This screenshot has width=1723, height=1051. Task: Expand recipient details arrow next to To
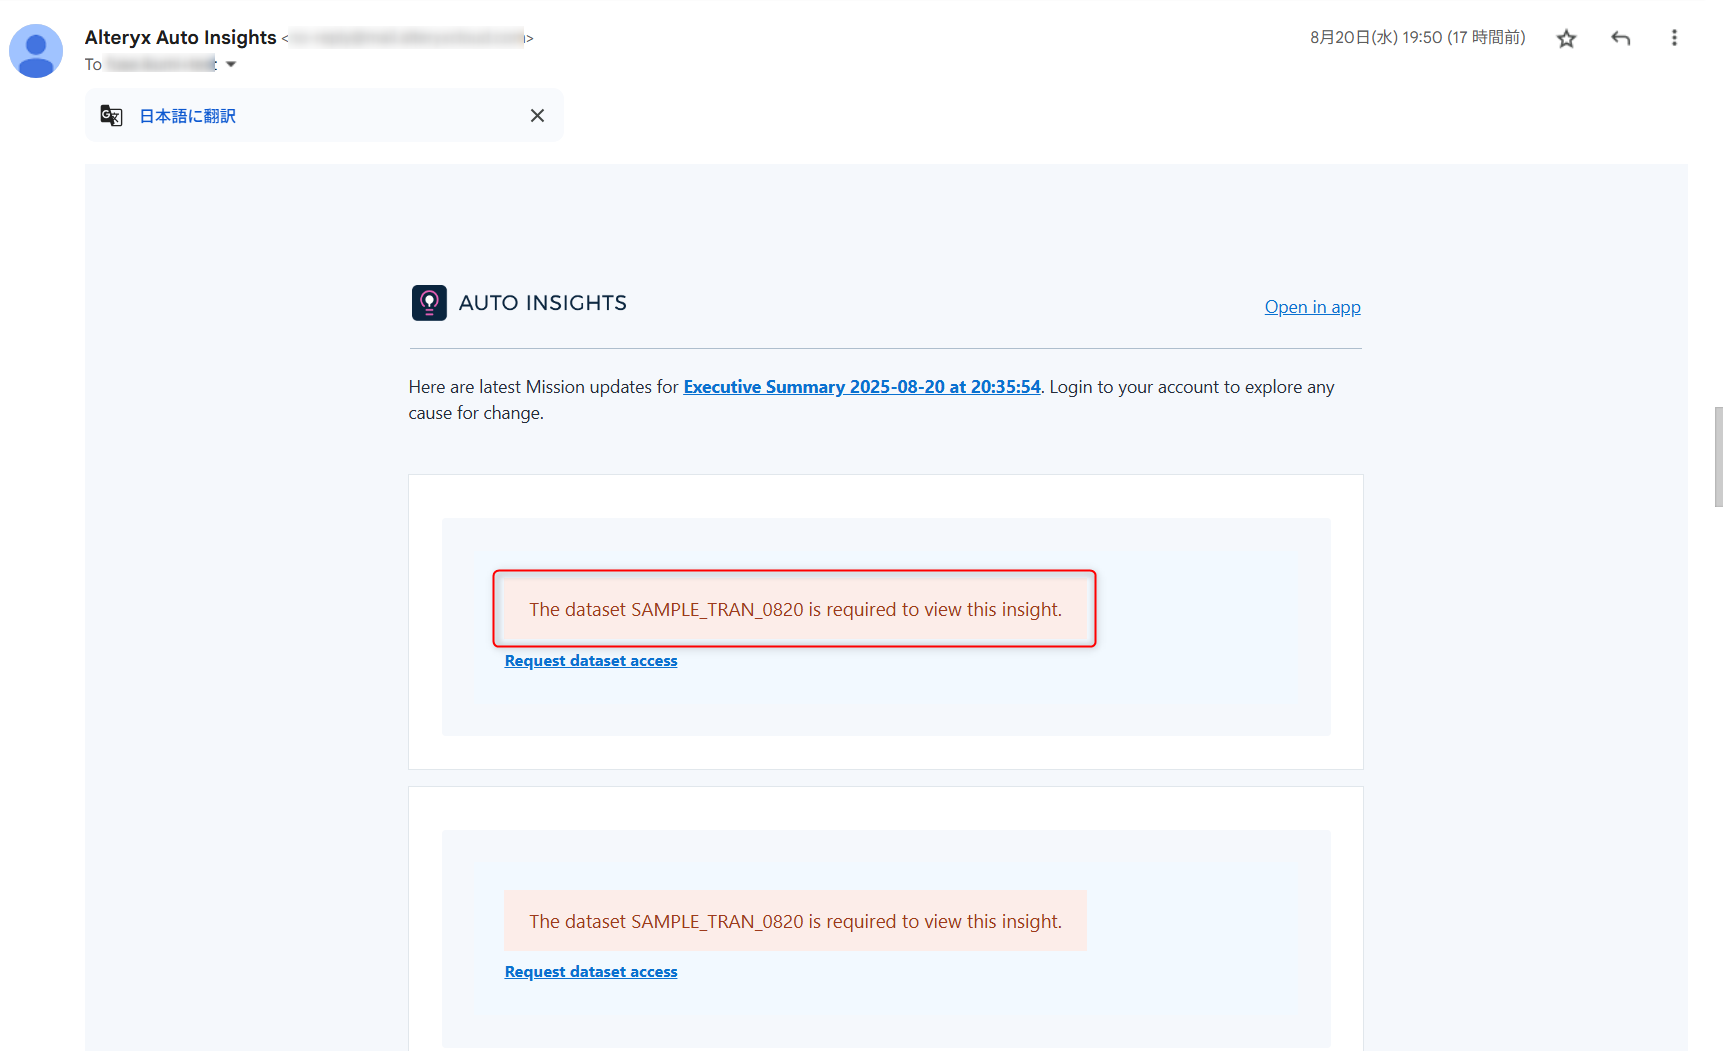point(231,64)
